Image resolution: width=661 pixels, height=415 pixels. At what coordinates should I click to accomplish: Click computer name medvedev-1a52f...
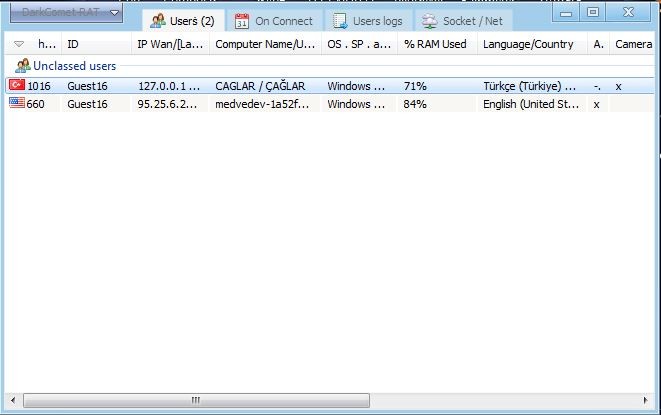262,104
